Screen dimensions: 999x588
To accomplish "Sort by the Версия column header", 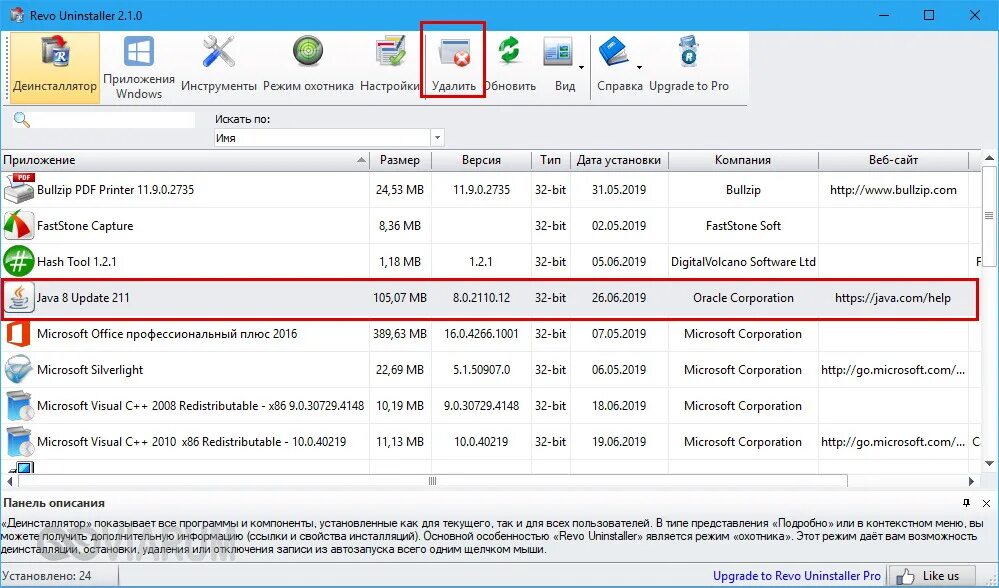I will (481, 160).
